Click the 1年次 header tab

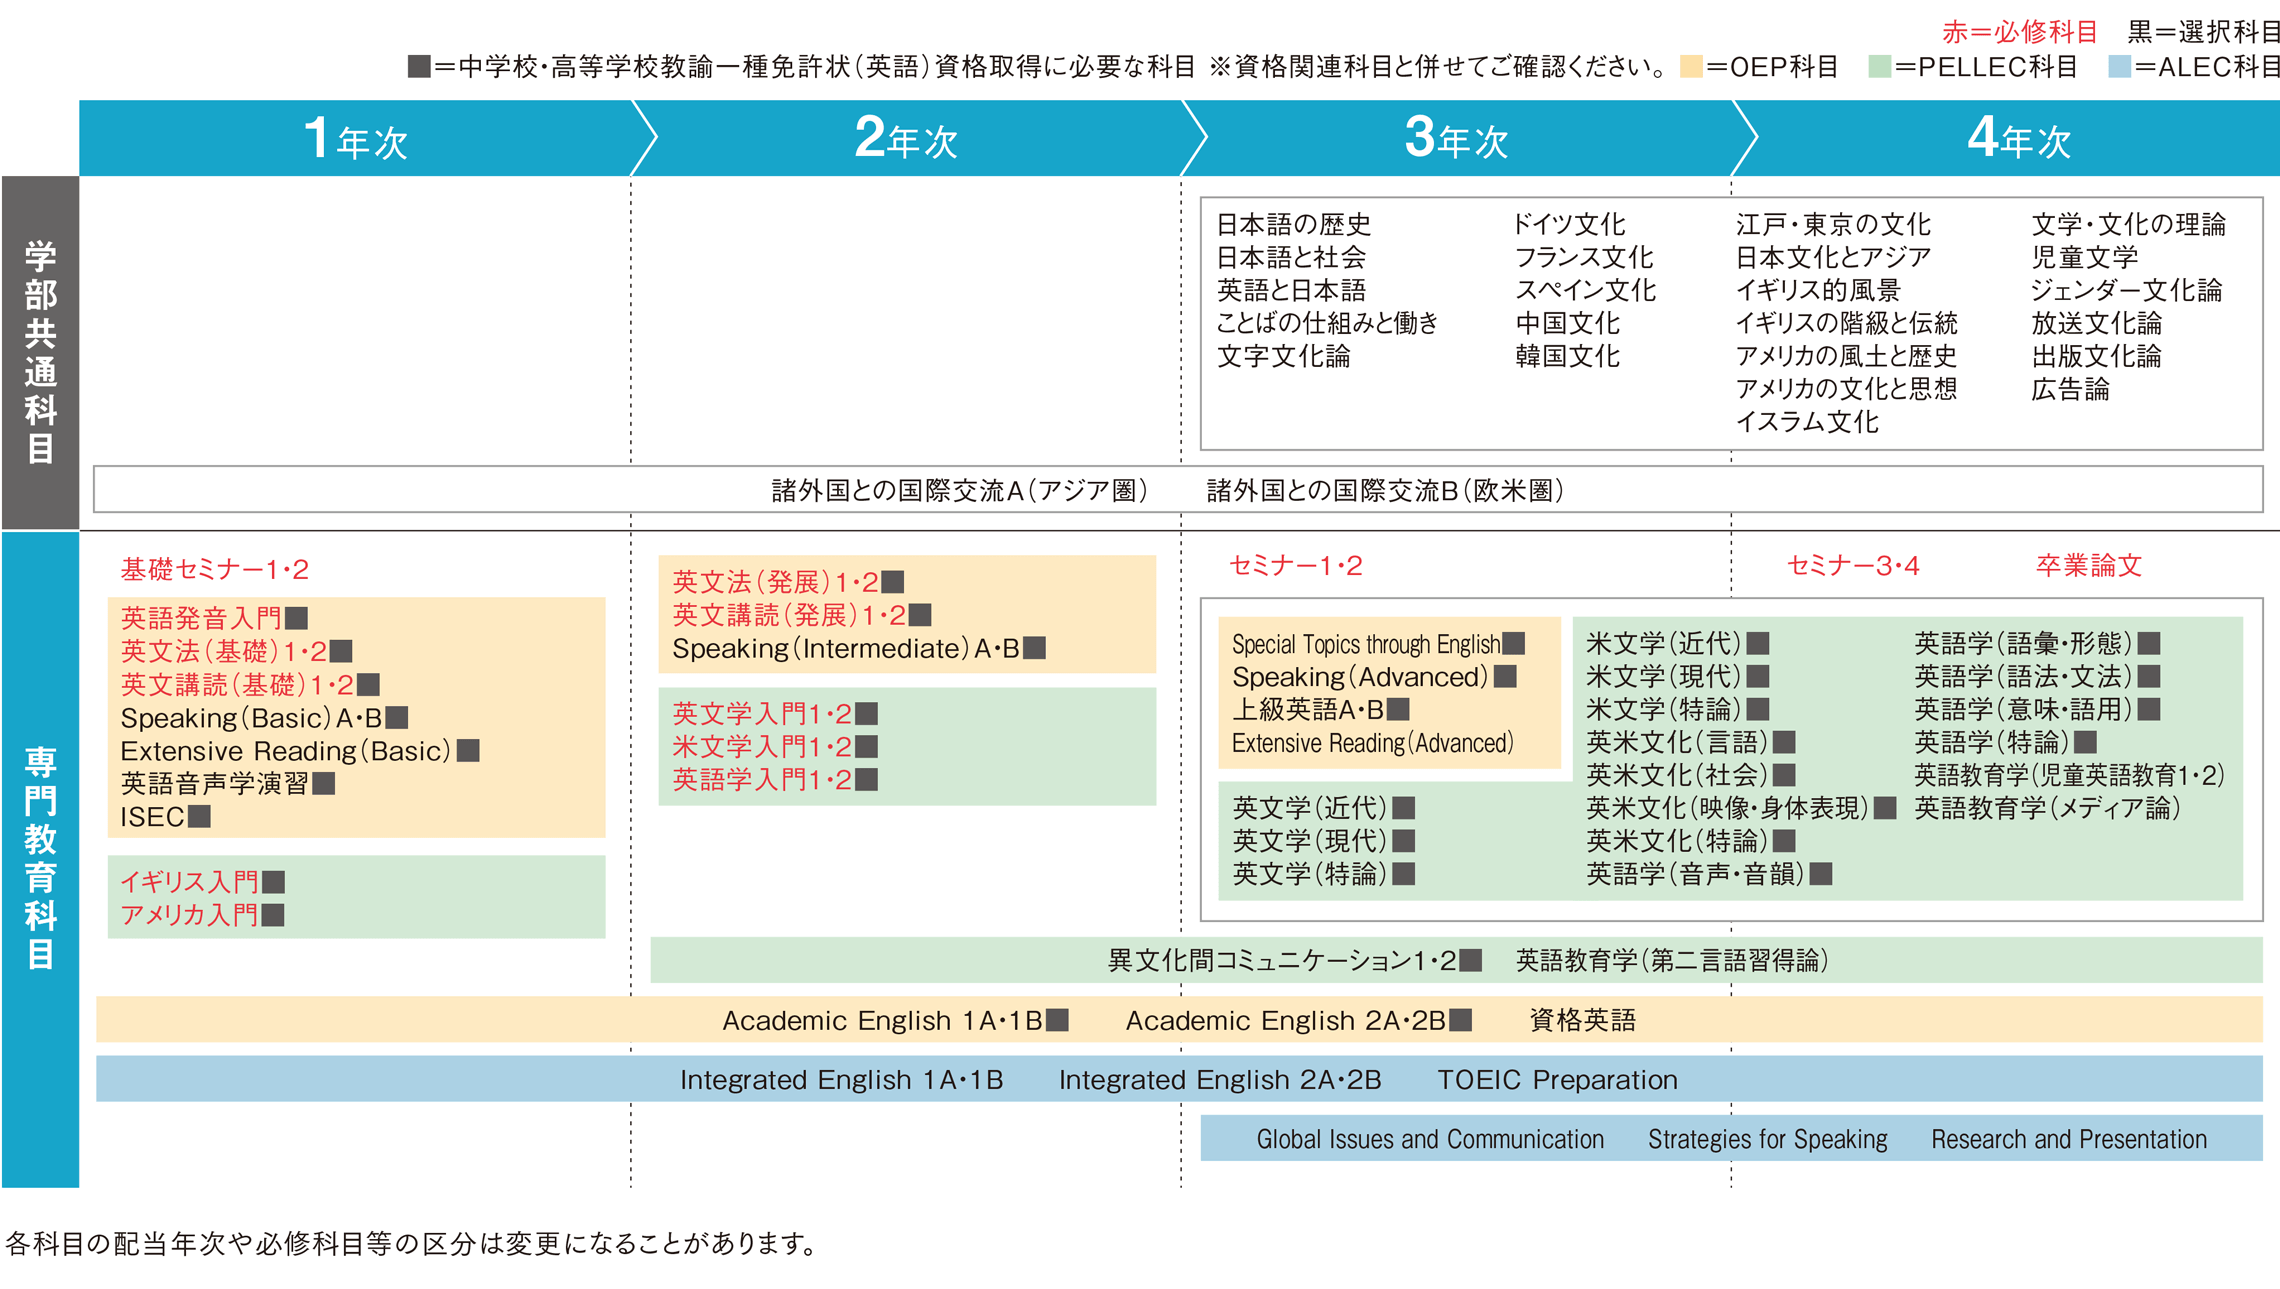pos(355,138)
